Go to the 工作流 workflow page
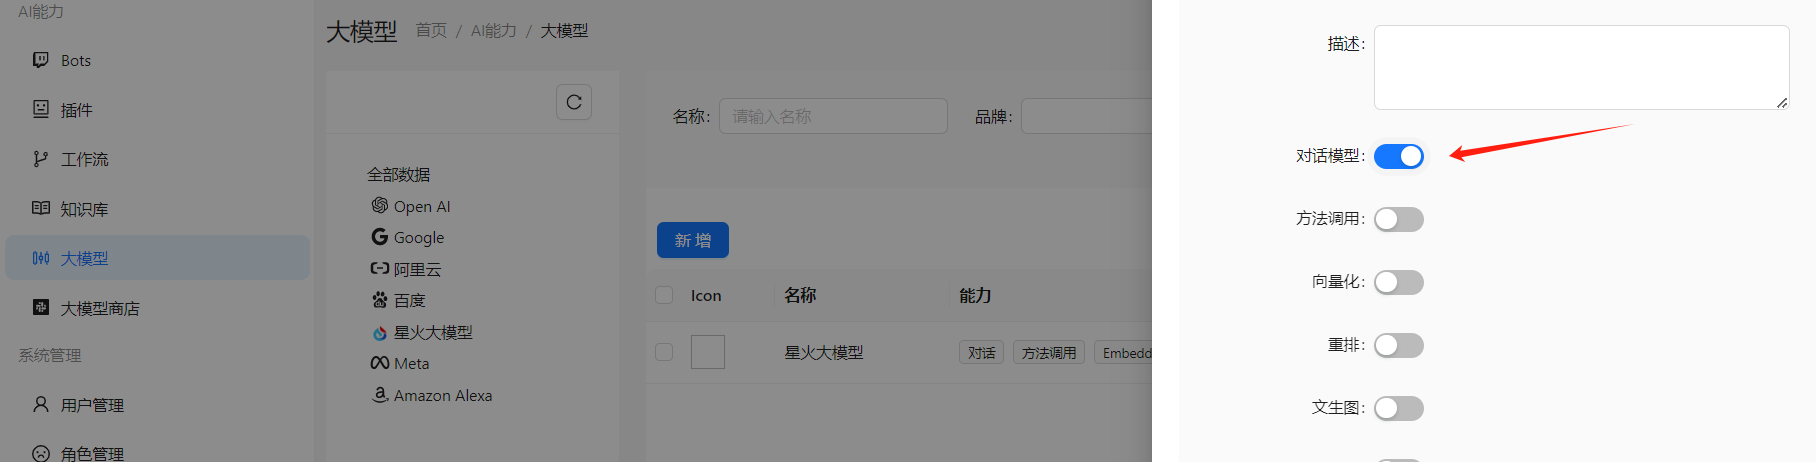The image size is (1816, 462). click(84, 160)
